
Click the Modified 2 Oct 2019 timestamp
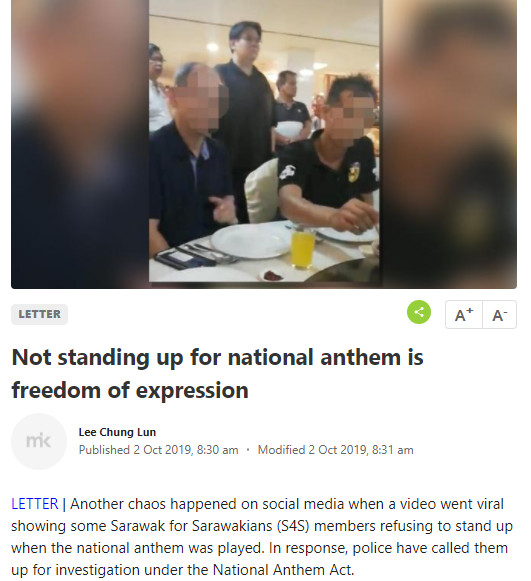click(335, 450)
